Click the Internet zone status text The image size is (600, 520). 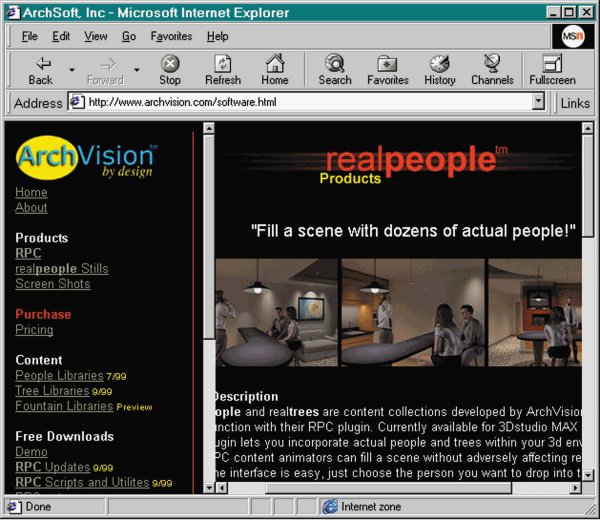click(x=371, y=507)
